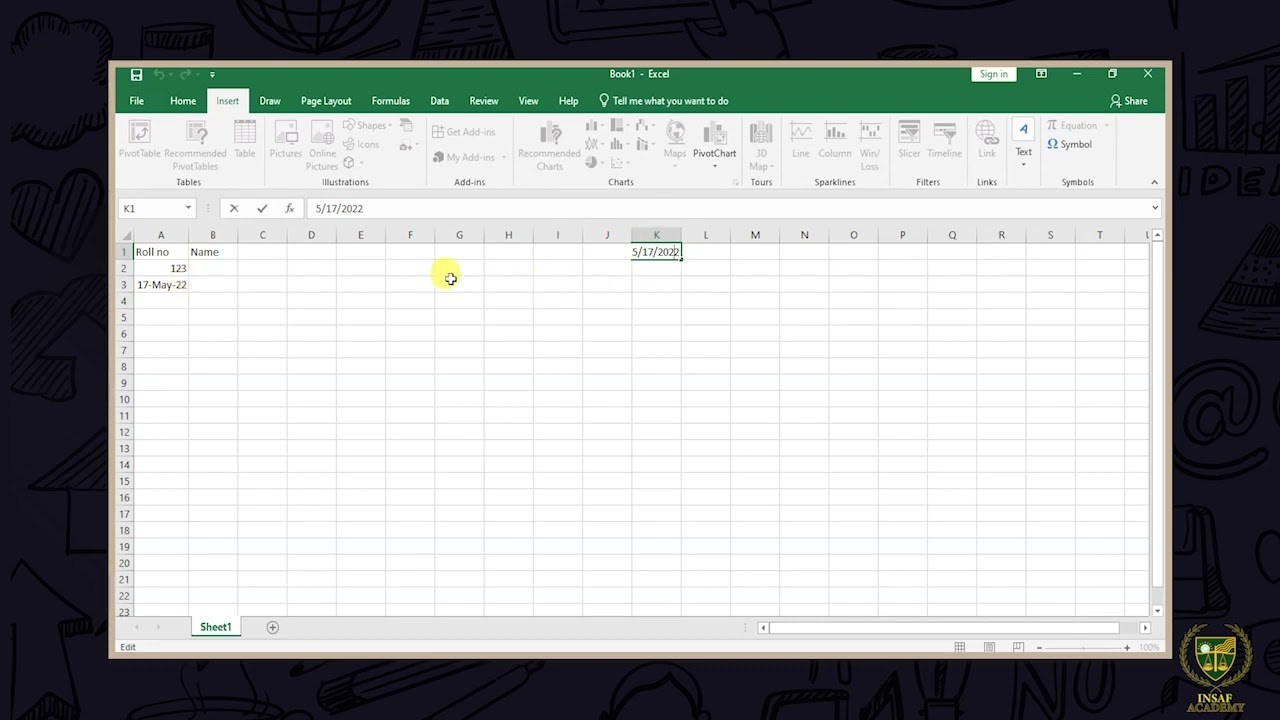Click the Name Box showing K1
The width and height of the screenshot is (1280, 720).
[x=155, y=208]
